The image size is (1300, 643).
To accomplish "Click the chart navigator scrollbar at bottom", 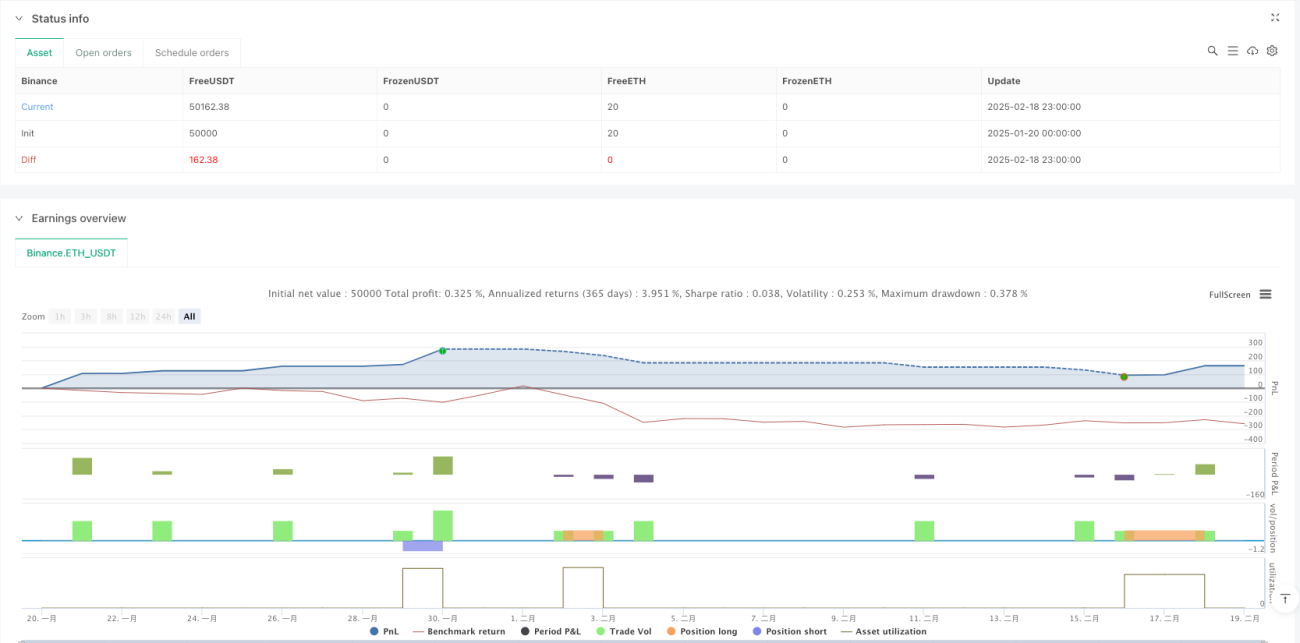I will (640, 640).
